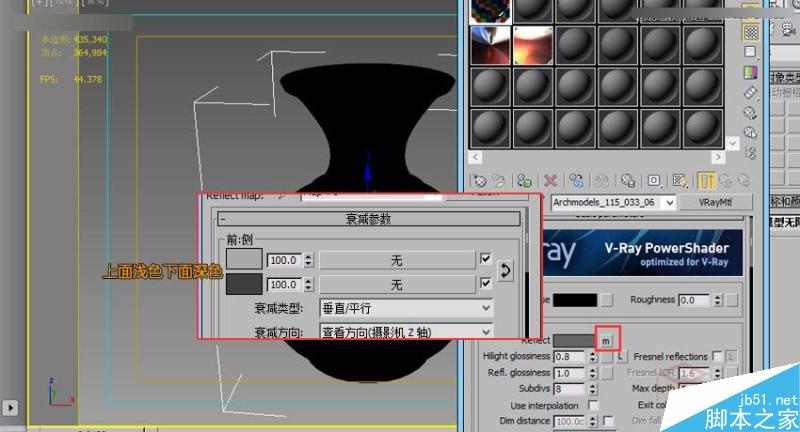
Task: Click light gray front color swatch
Action: (x=244, y=259)
